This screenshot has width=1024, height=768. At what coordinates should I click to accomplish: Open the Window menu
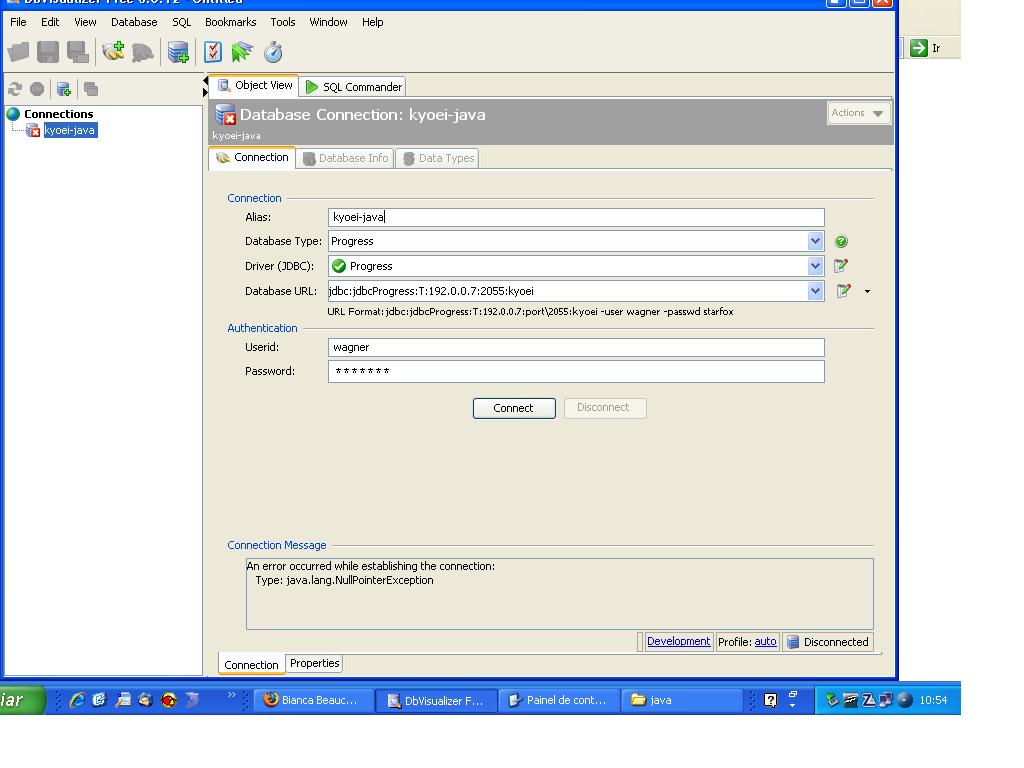click(328, 22)
